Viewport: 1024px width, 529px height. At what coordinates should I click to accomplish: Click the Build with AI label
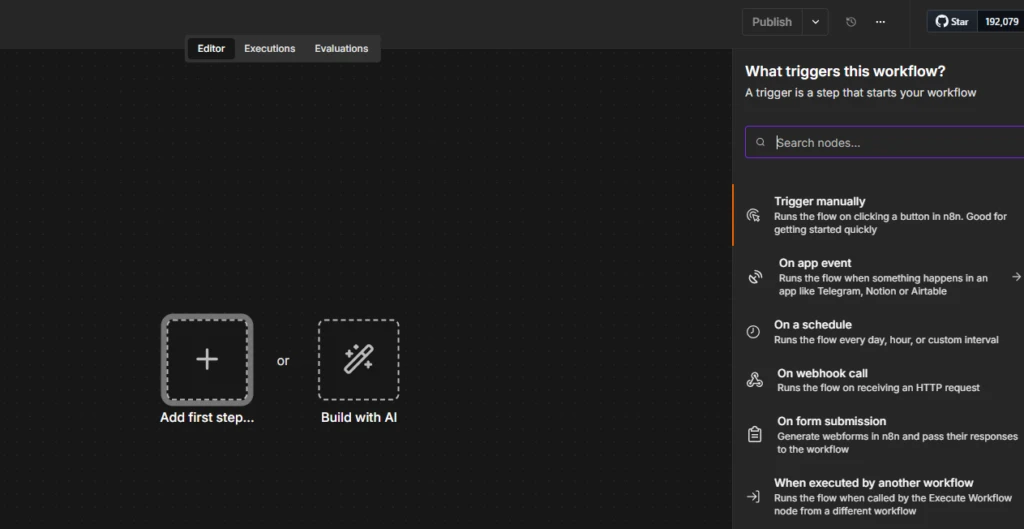[359, 418]
